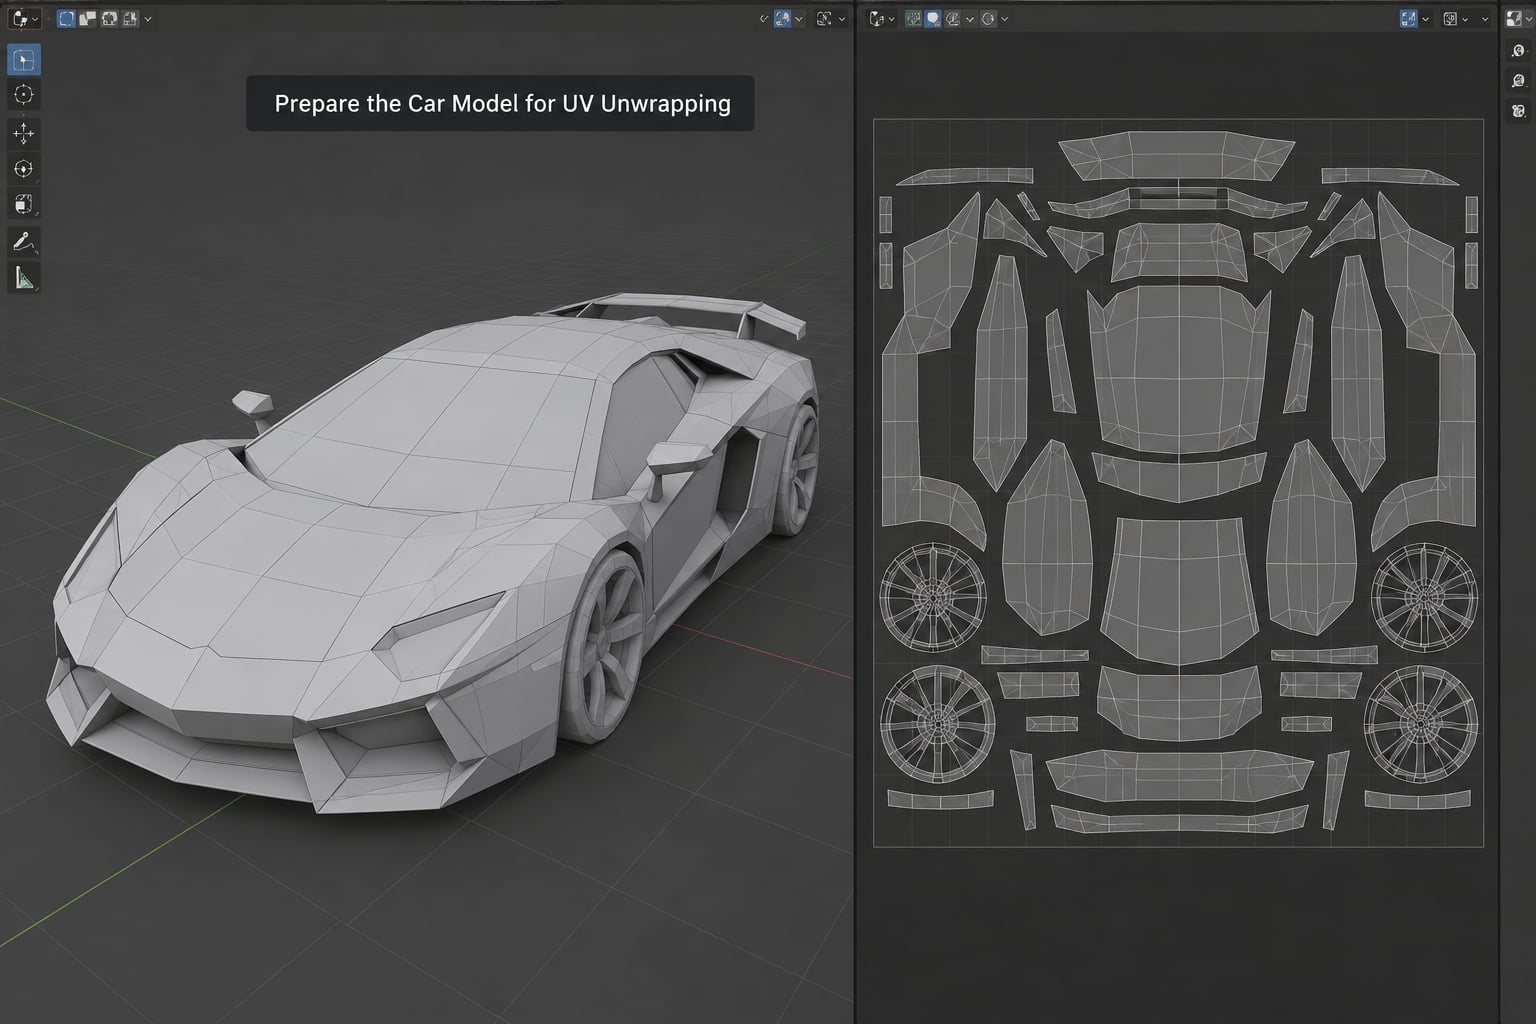
Task: Select the Scale tool in left toolbar
Action: [x=23, y=205]
